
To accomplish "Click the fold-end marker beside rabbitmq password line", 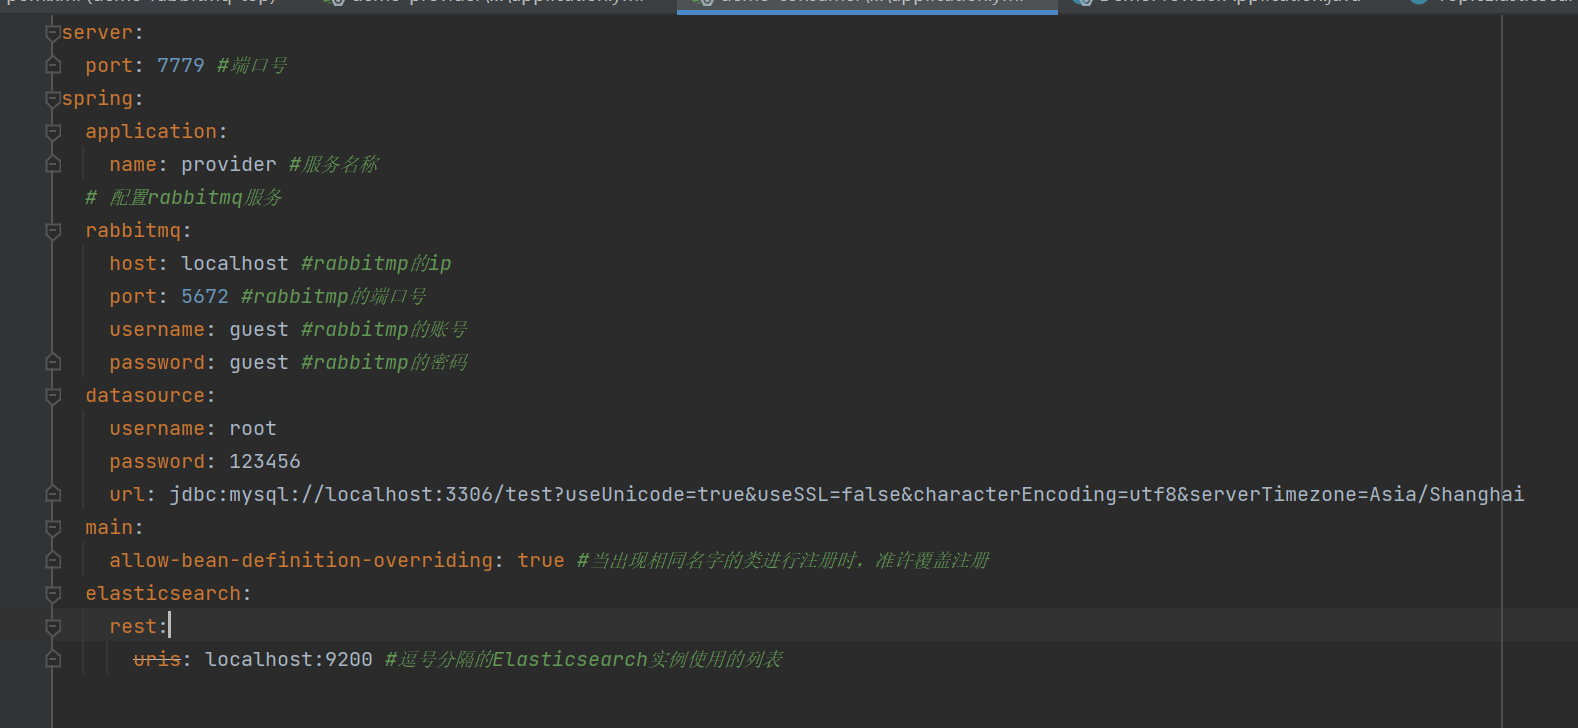I will 53,363.
